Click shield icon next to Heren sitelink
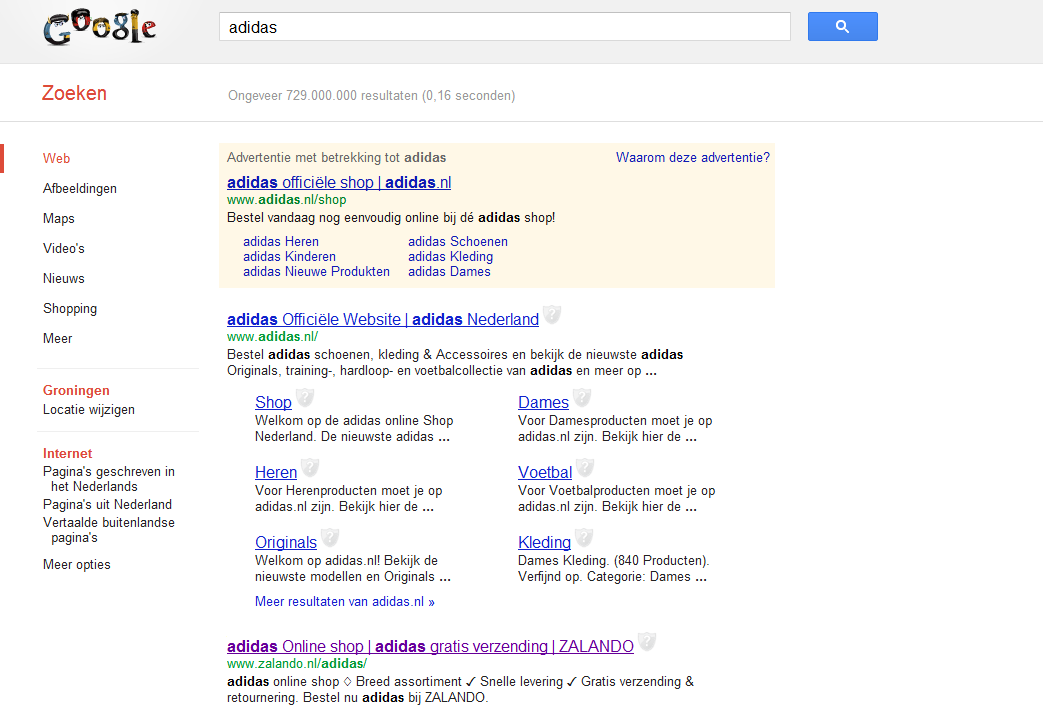The image size is (1043, 713). 310,468
